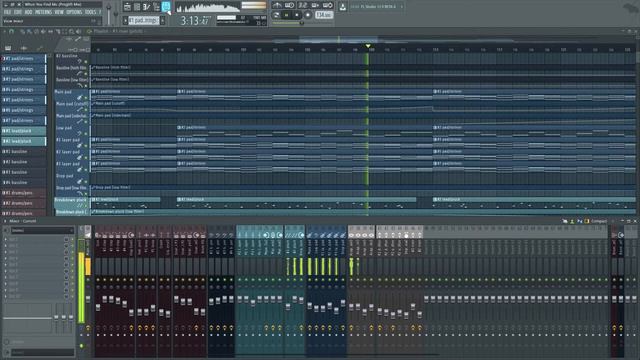The width and height of the screenshot is (640, 360).
Task: Open the playlist options menu arrow
Action: [5, 31]
